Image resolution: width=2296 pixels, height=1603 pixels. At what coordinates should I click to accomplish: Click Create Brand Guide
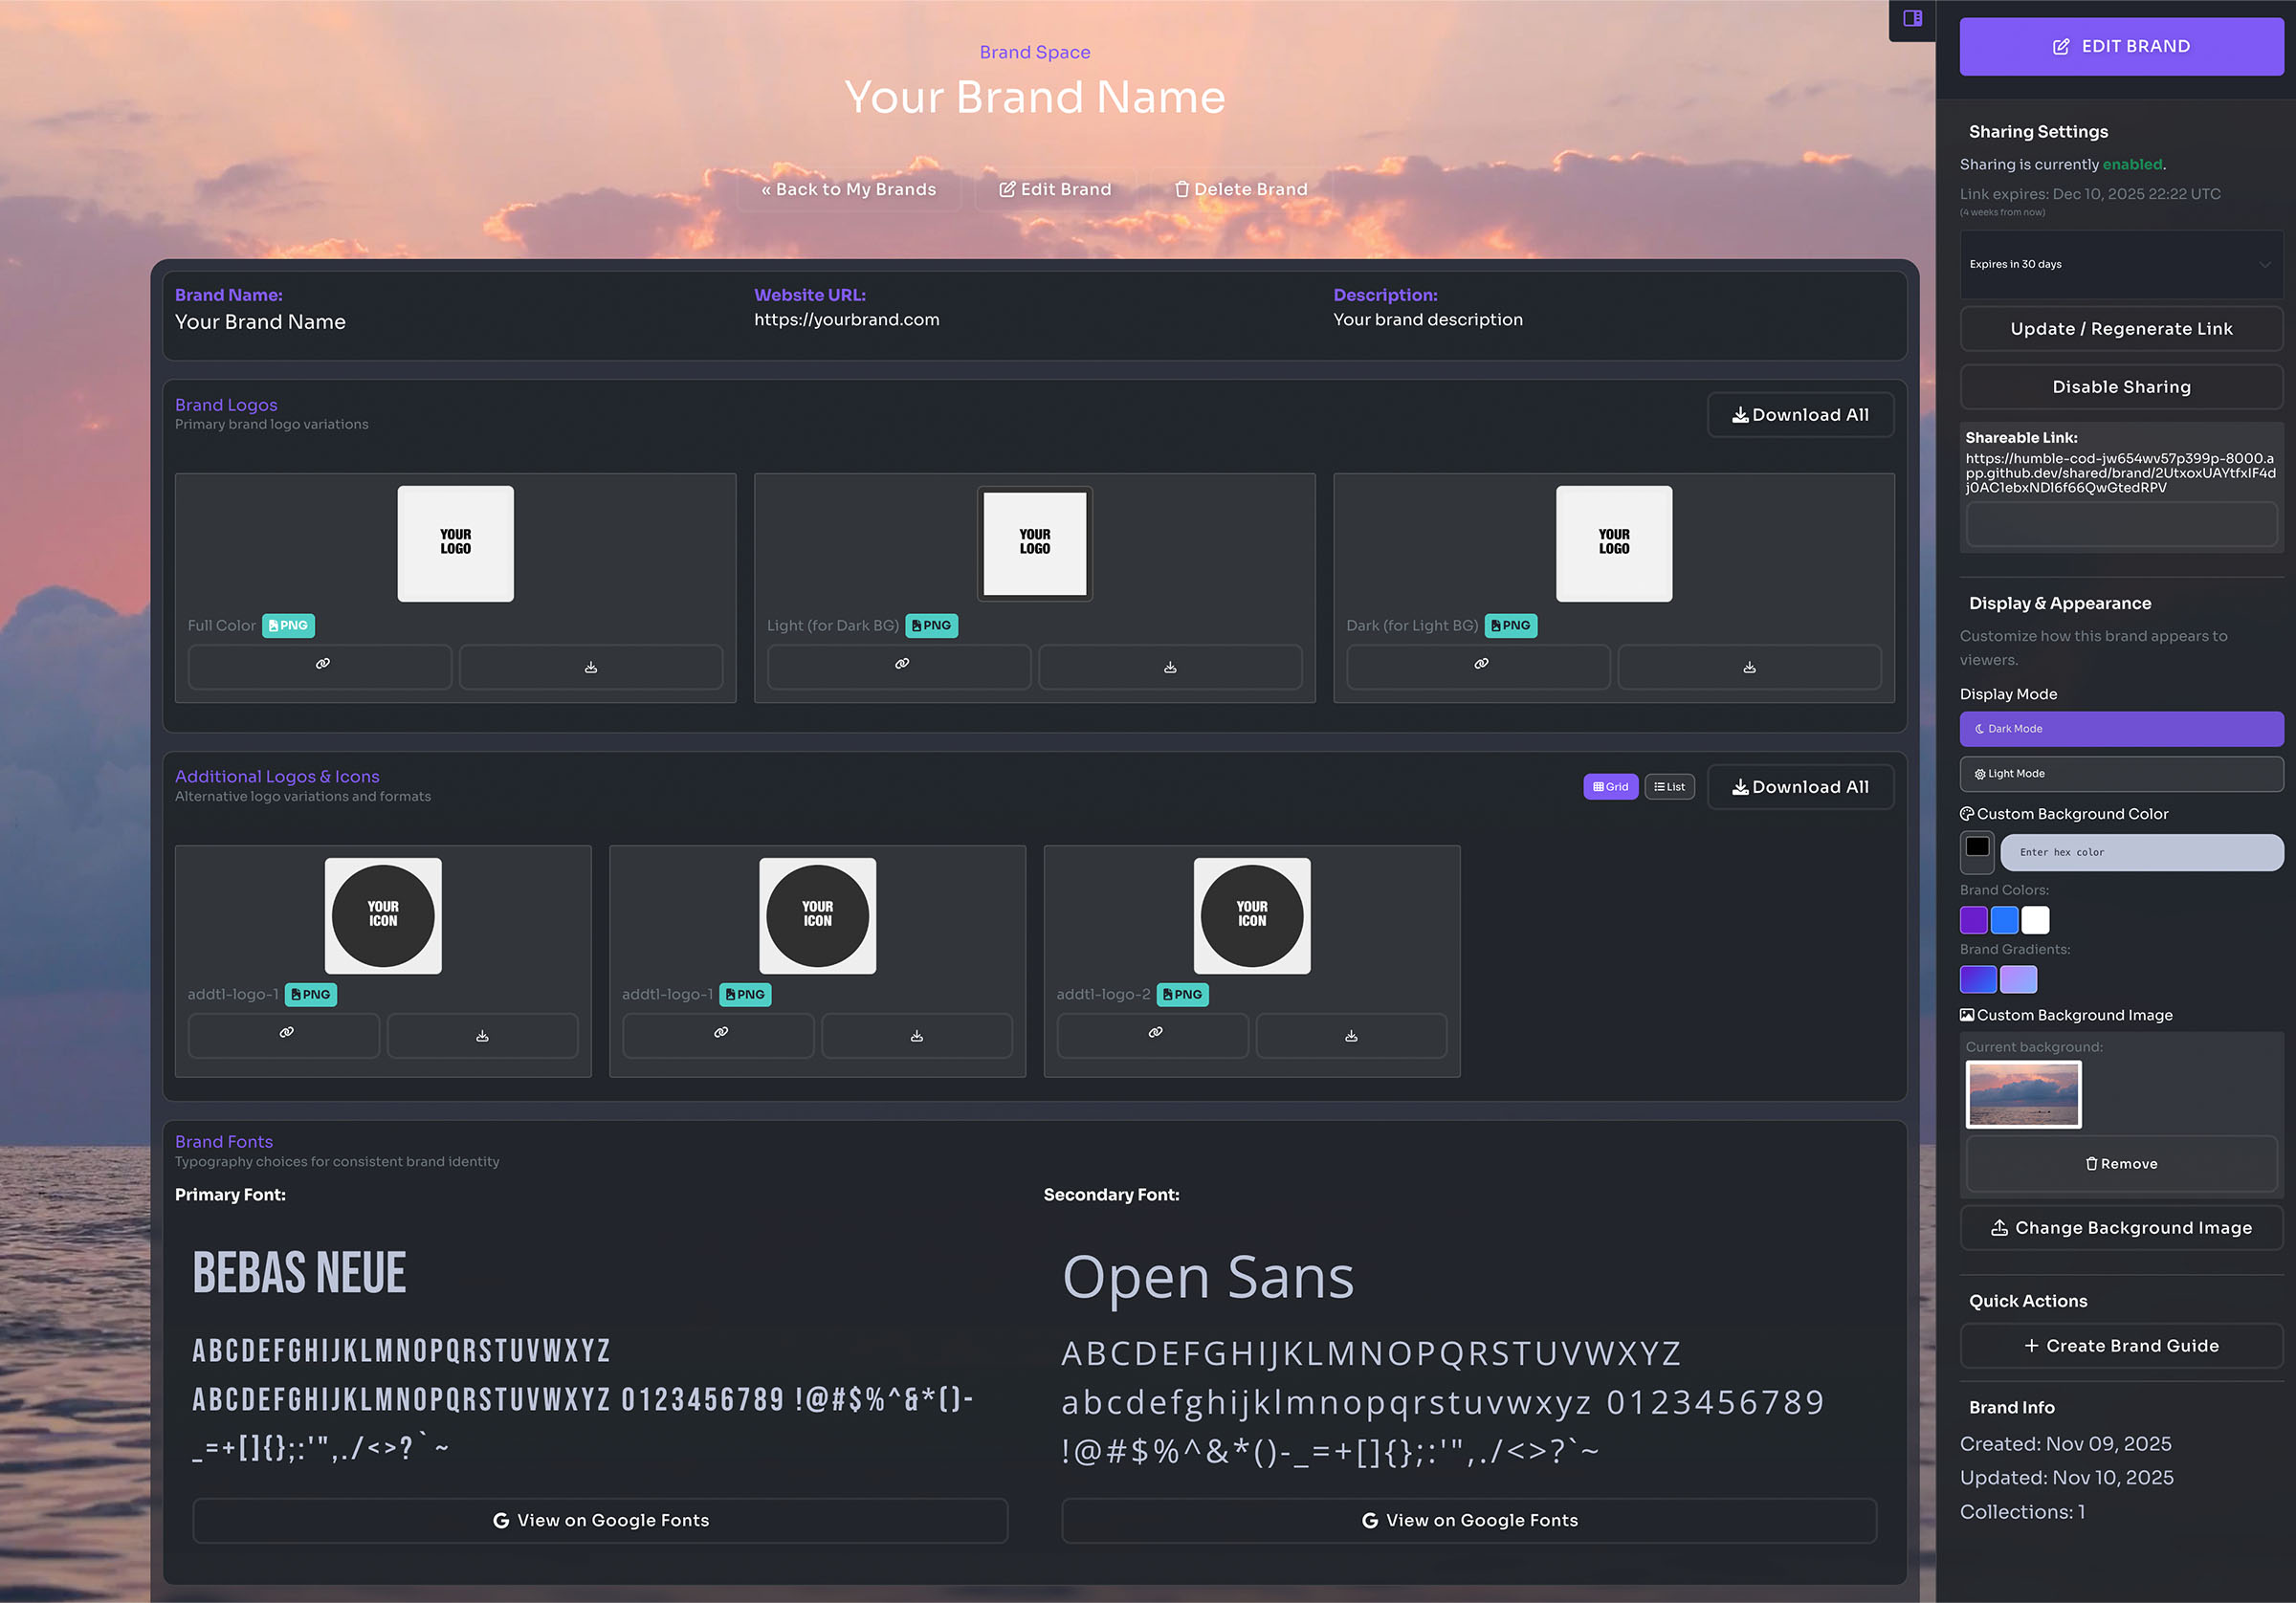pyautogui.click(x=2121, y=1345)
